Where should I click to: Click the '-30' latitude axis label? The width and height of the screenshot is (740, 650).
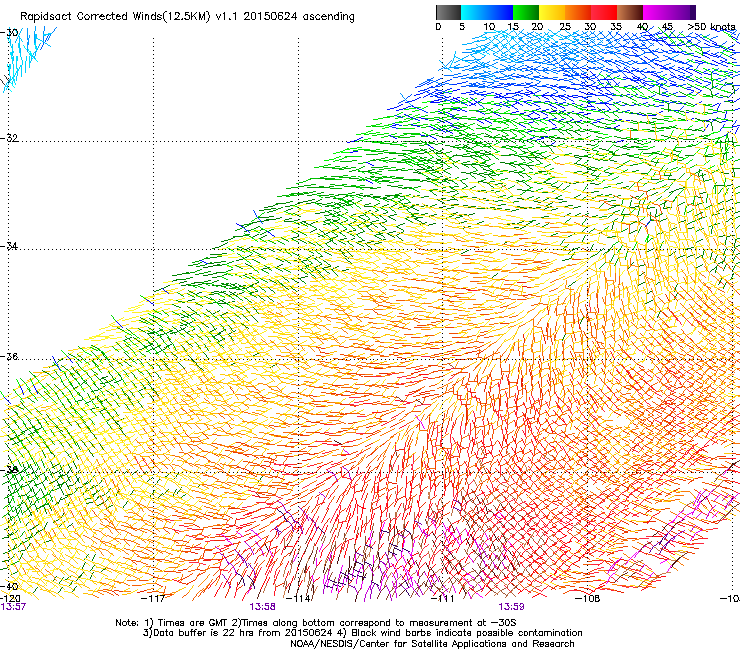[x=9, y=32]
